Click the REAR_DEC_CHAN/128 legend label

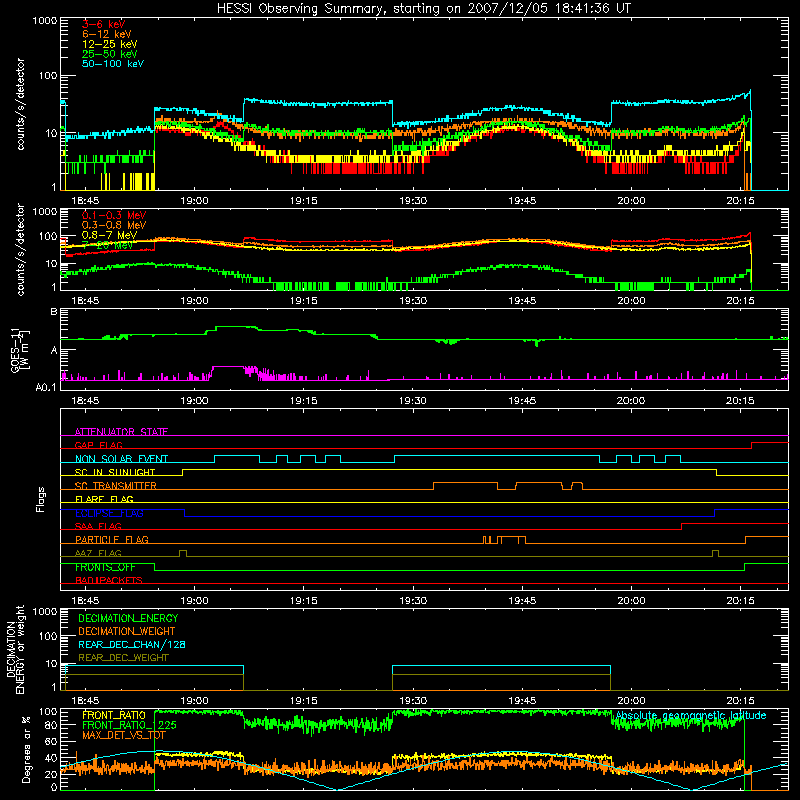click(x=132, y=645)
